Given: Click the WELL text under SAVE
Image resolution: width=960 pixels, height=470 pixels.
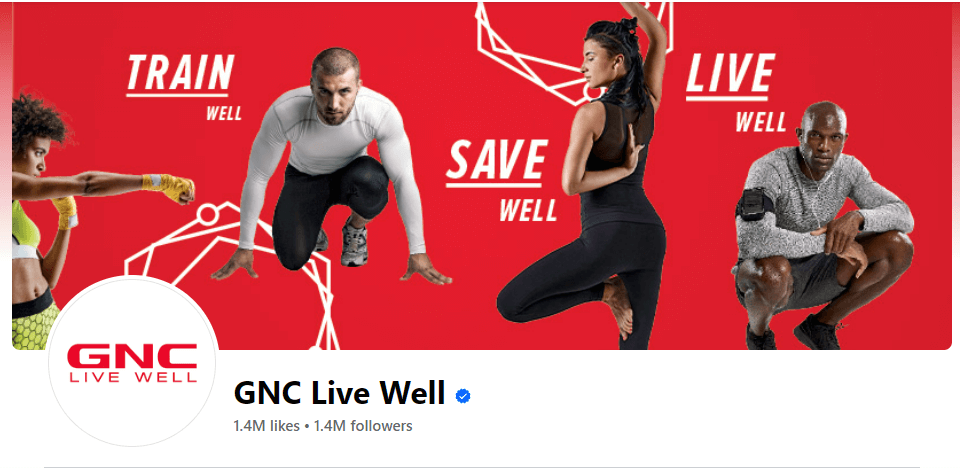Looking at the screenshot, I should coord(528,210).
